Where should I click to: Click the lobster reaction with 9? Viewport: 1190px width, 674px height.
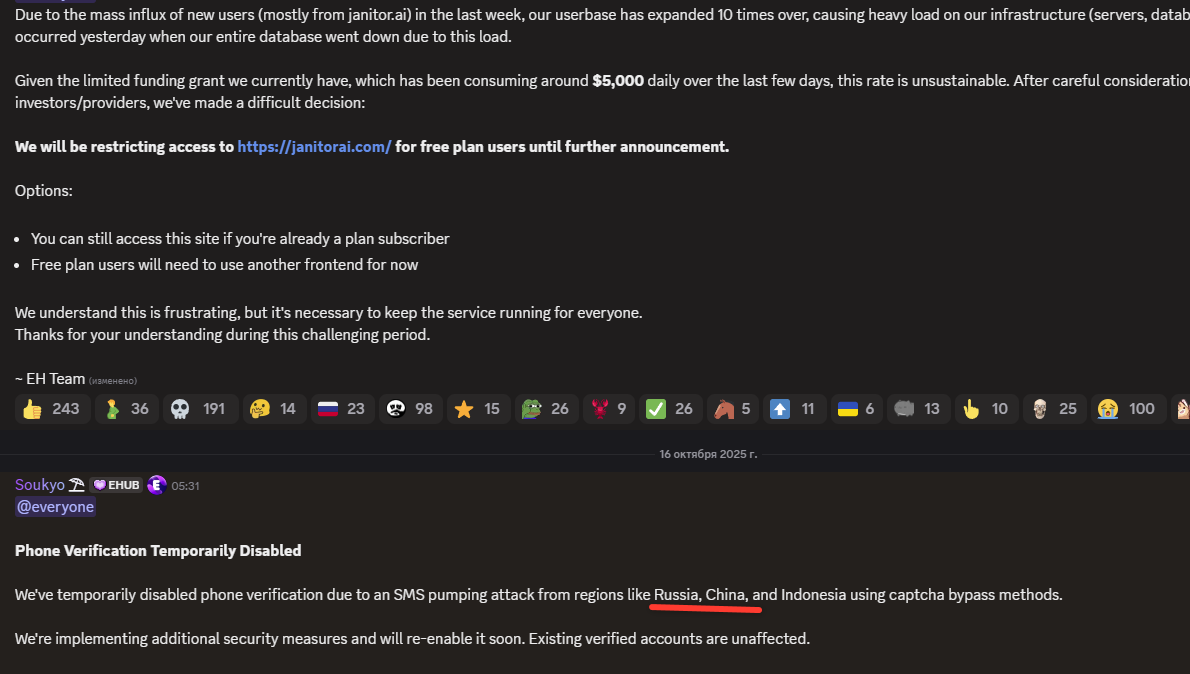tap(609, 409)
